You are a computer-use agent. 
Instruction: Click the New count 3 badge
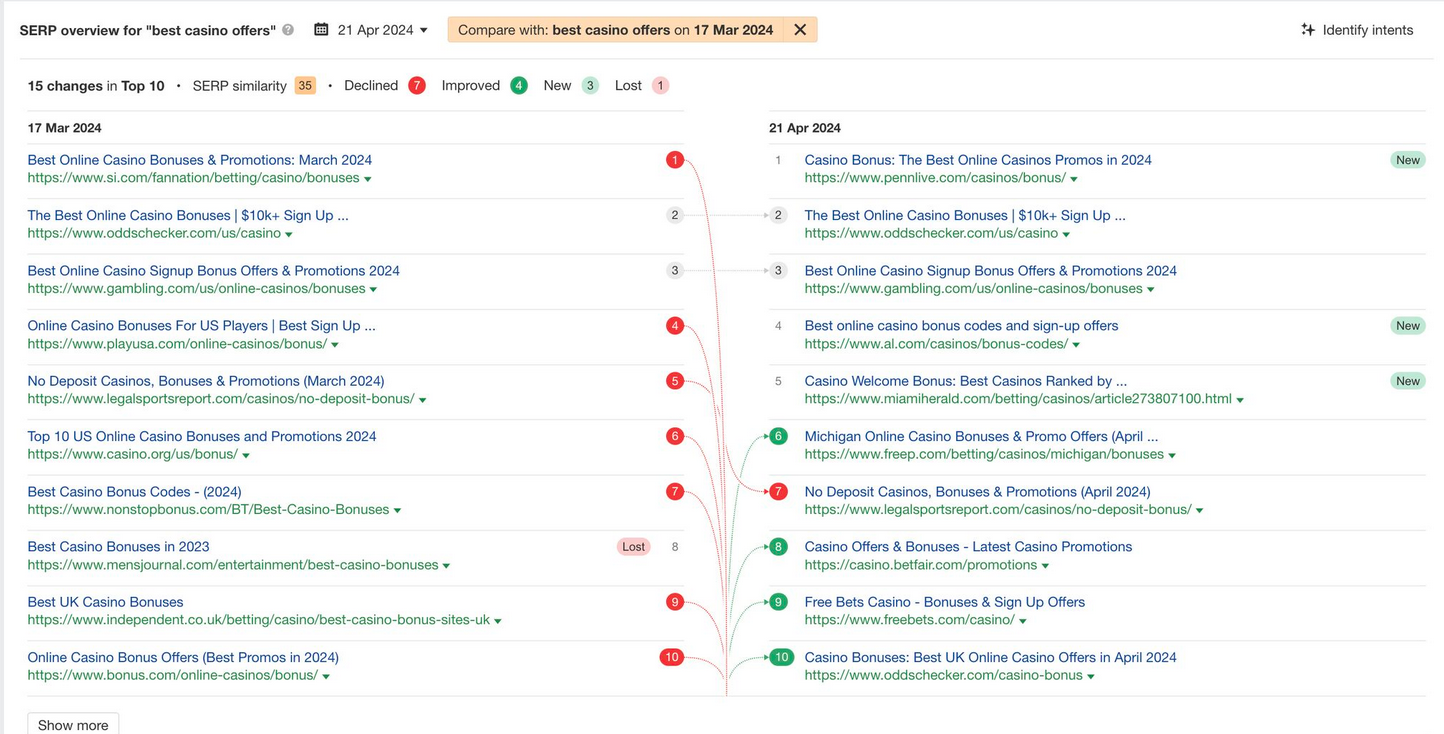coord(590,86)
